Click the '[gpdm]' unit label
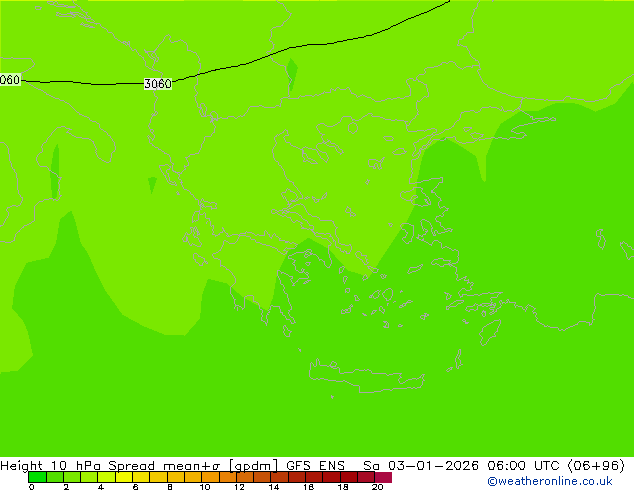Screen dimensions: 634x490 tap(254, 466)
